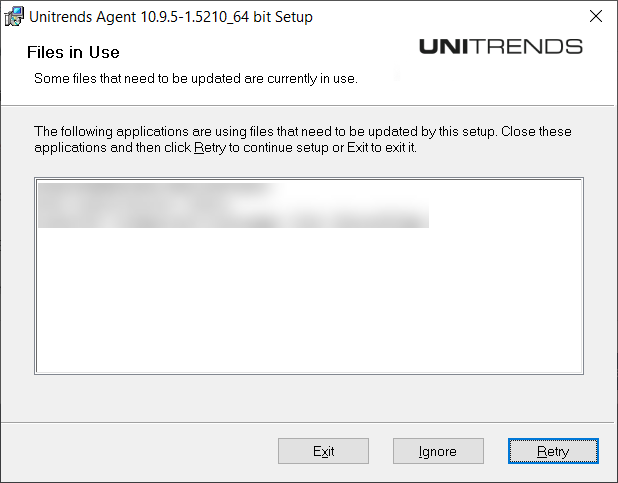This screenshot has height=483, width=618.
Task: Click the "Files in Use" heading
Action: (73, 52)
